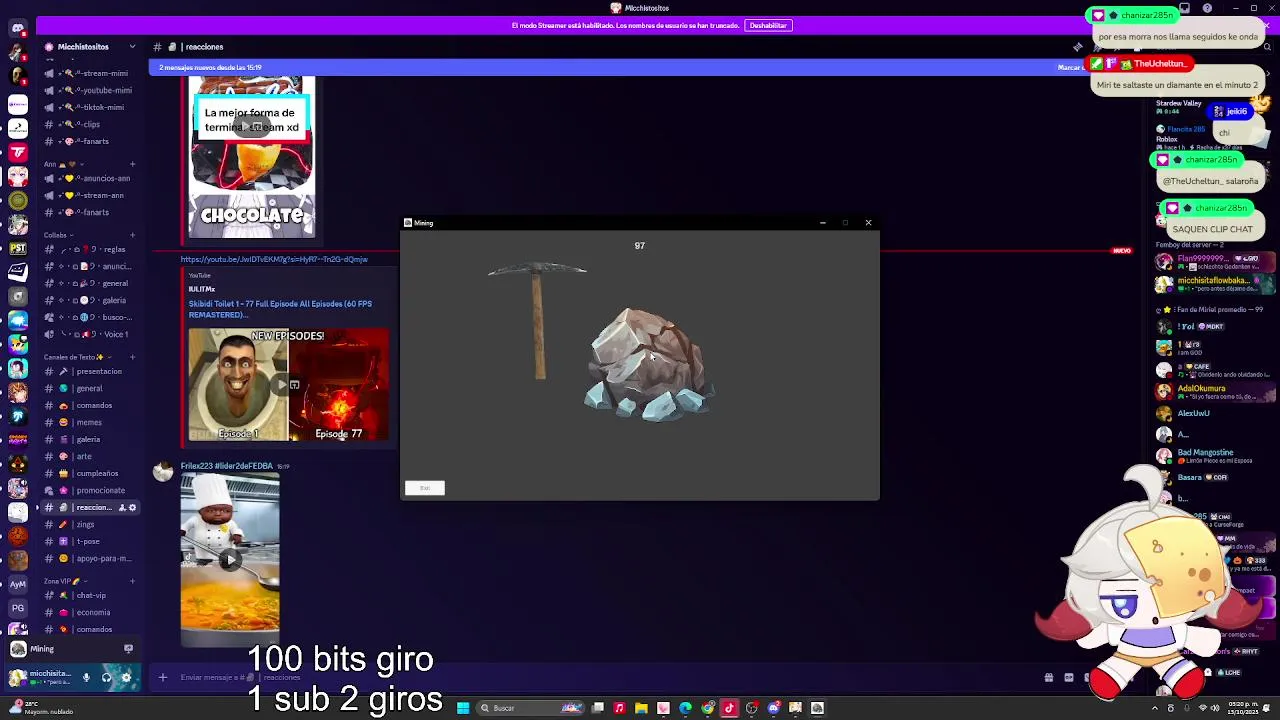1280x720 pixels.
Task: Open the reglas channel under Collabs
Action: (88, 249)
